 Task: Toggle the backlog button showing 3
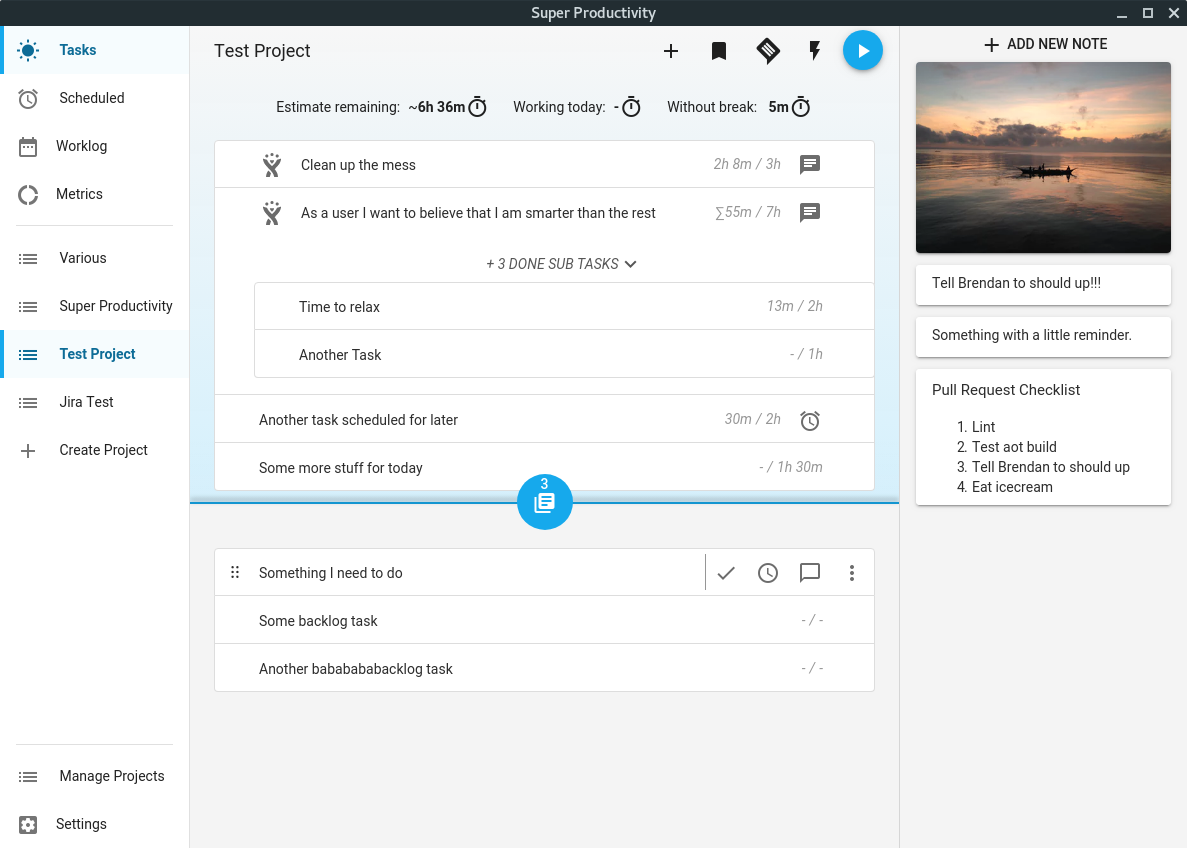pos(544,501)
